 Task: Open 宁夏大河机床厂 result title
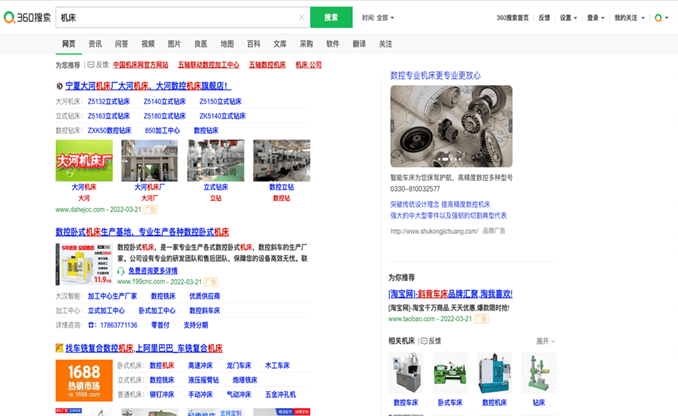(x=148, y=86)
